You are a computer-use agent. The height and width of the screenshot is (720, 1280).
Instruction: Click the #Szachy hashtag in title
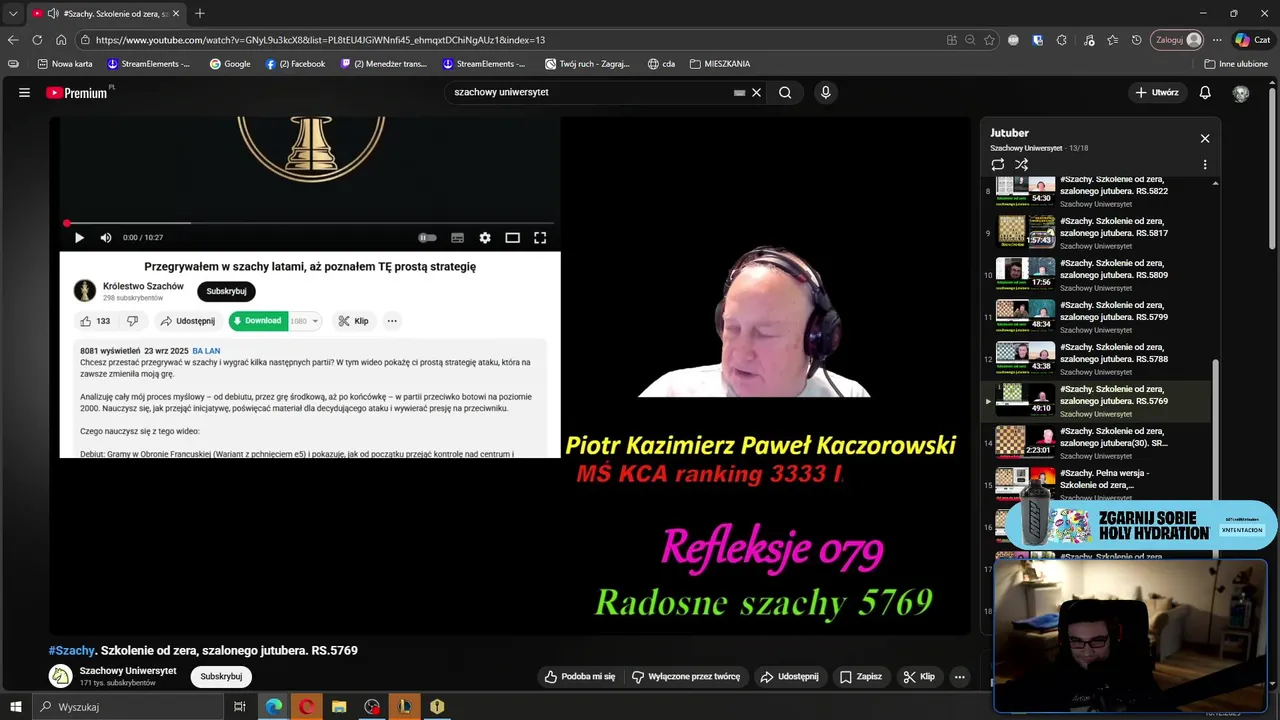coord(72,650)
